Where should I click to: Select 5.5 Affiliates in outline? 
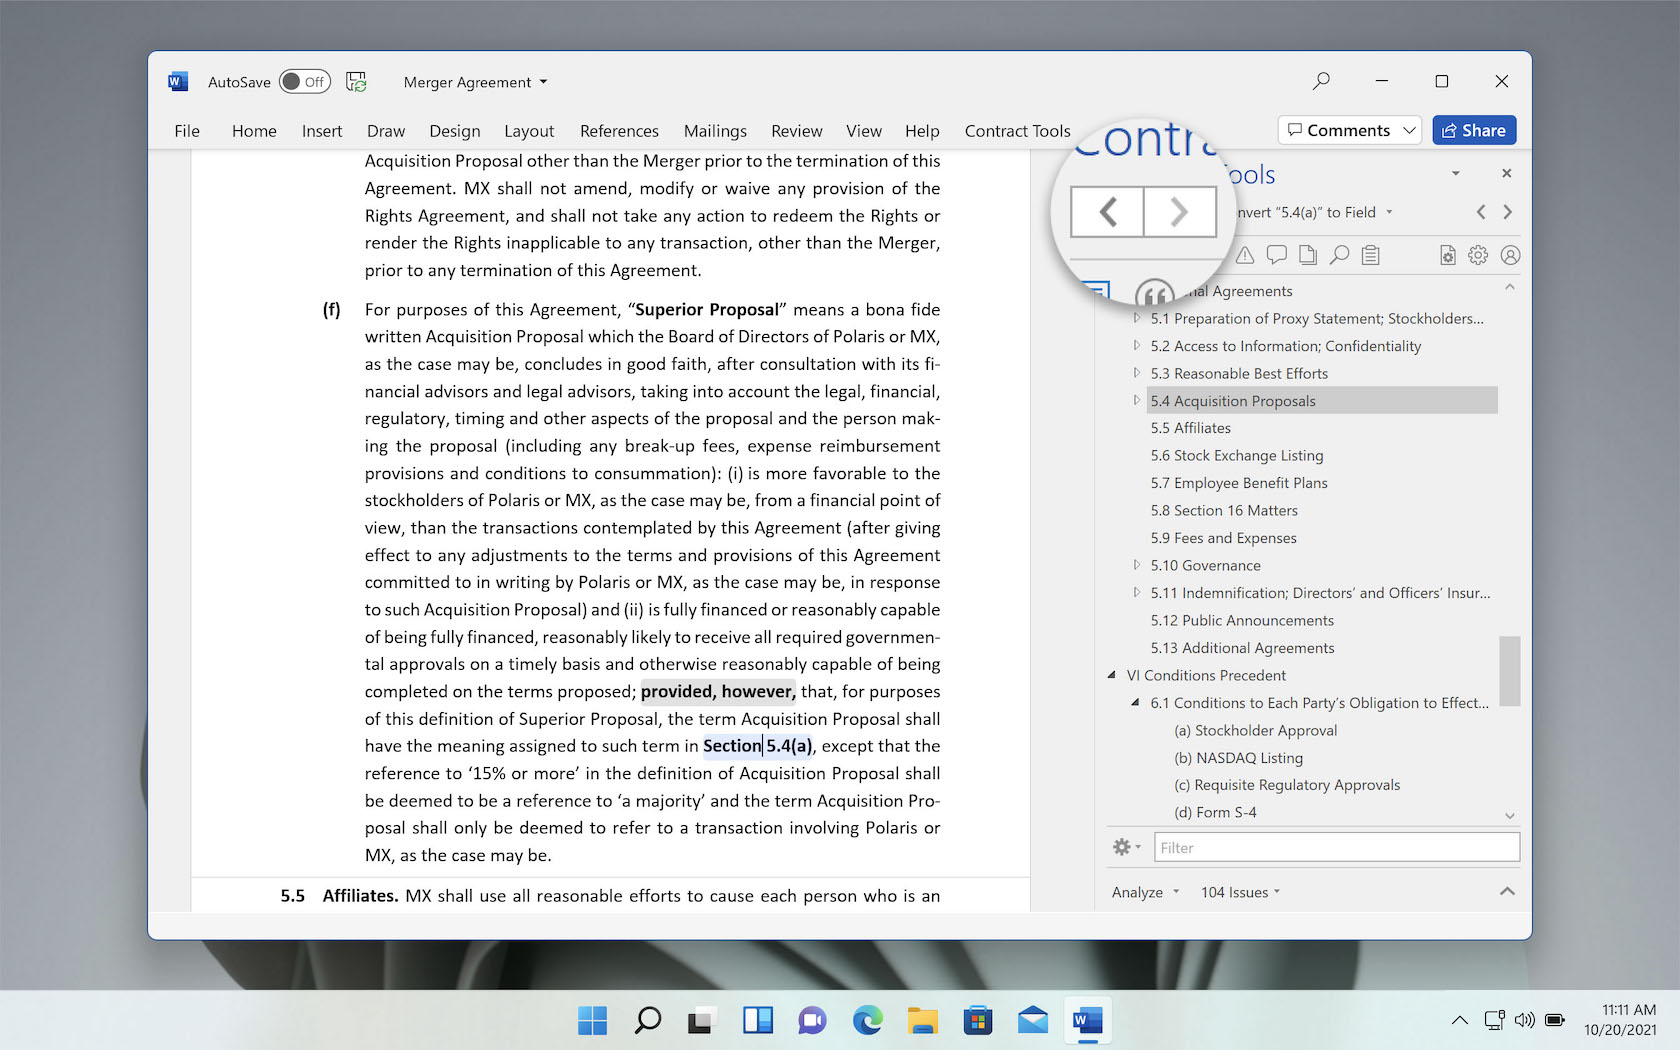tap(1190, 428)
